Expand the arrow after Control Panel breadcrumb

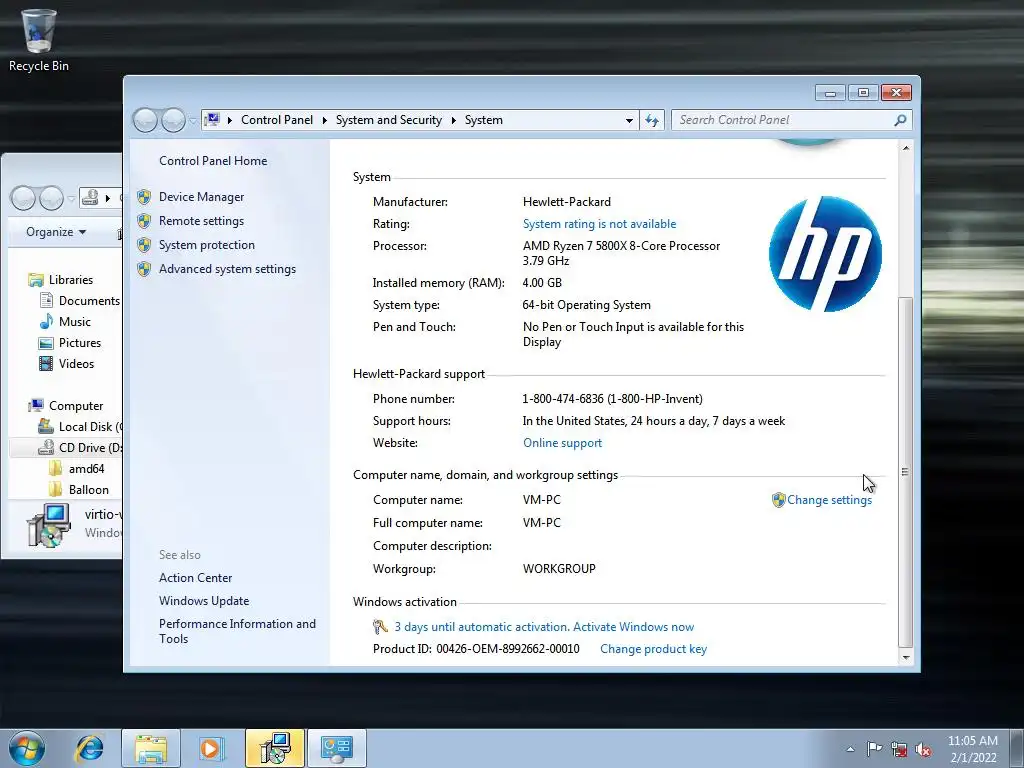(x=324, y=120)
